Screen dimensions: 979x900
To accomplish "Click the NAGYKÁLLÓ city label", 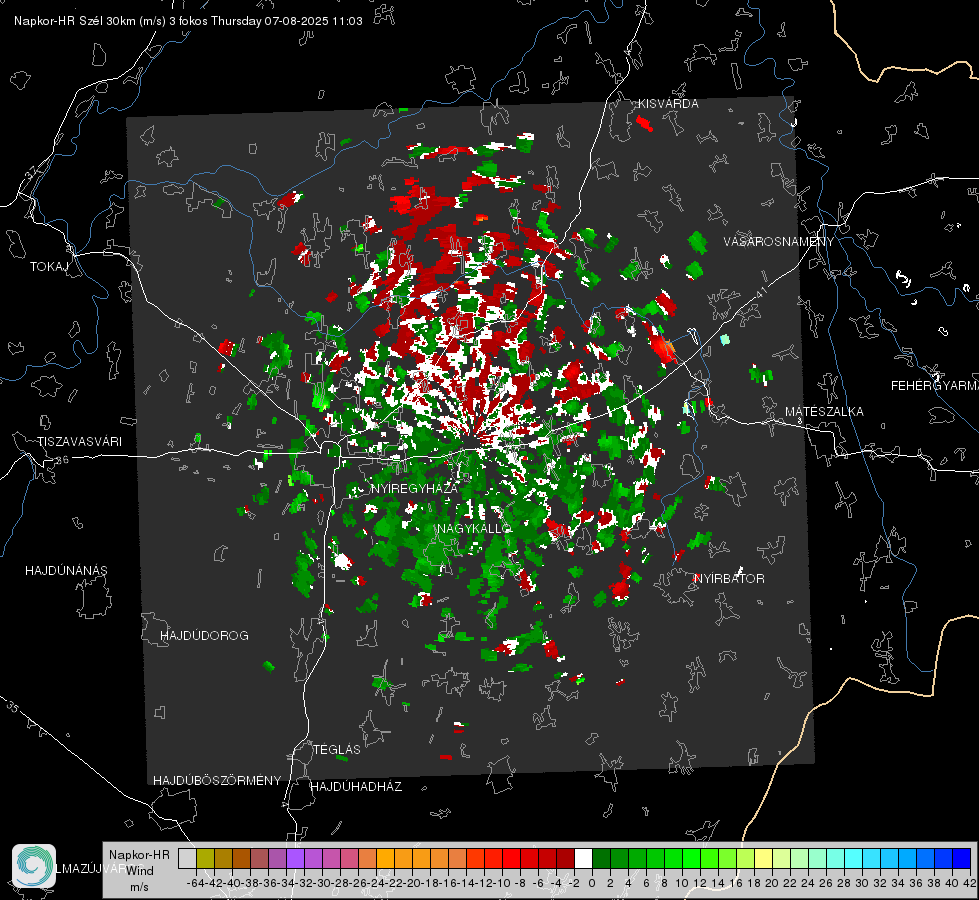I will 474,528.
